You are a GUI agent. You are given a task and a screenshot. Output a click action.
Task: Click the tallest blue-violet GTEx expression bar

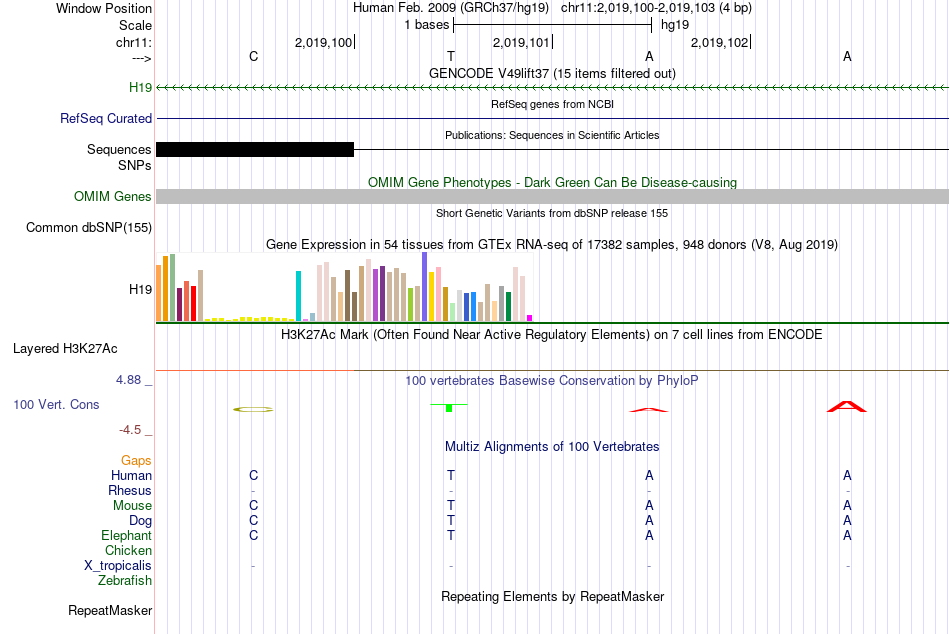(425, 287)
